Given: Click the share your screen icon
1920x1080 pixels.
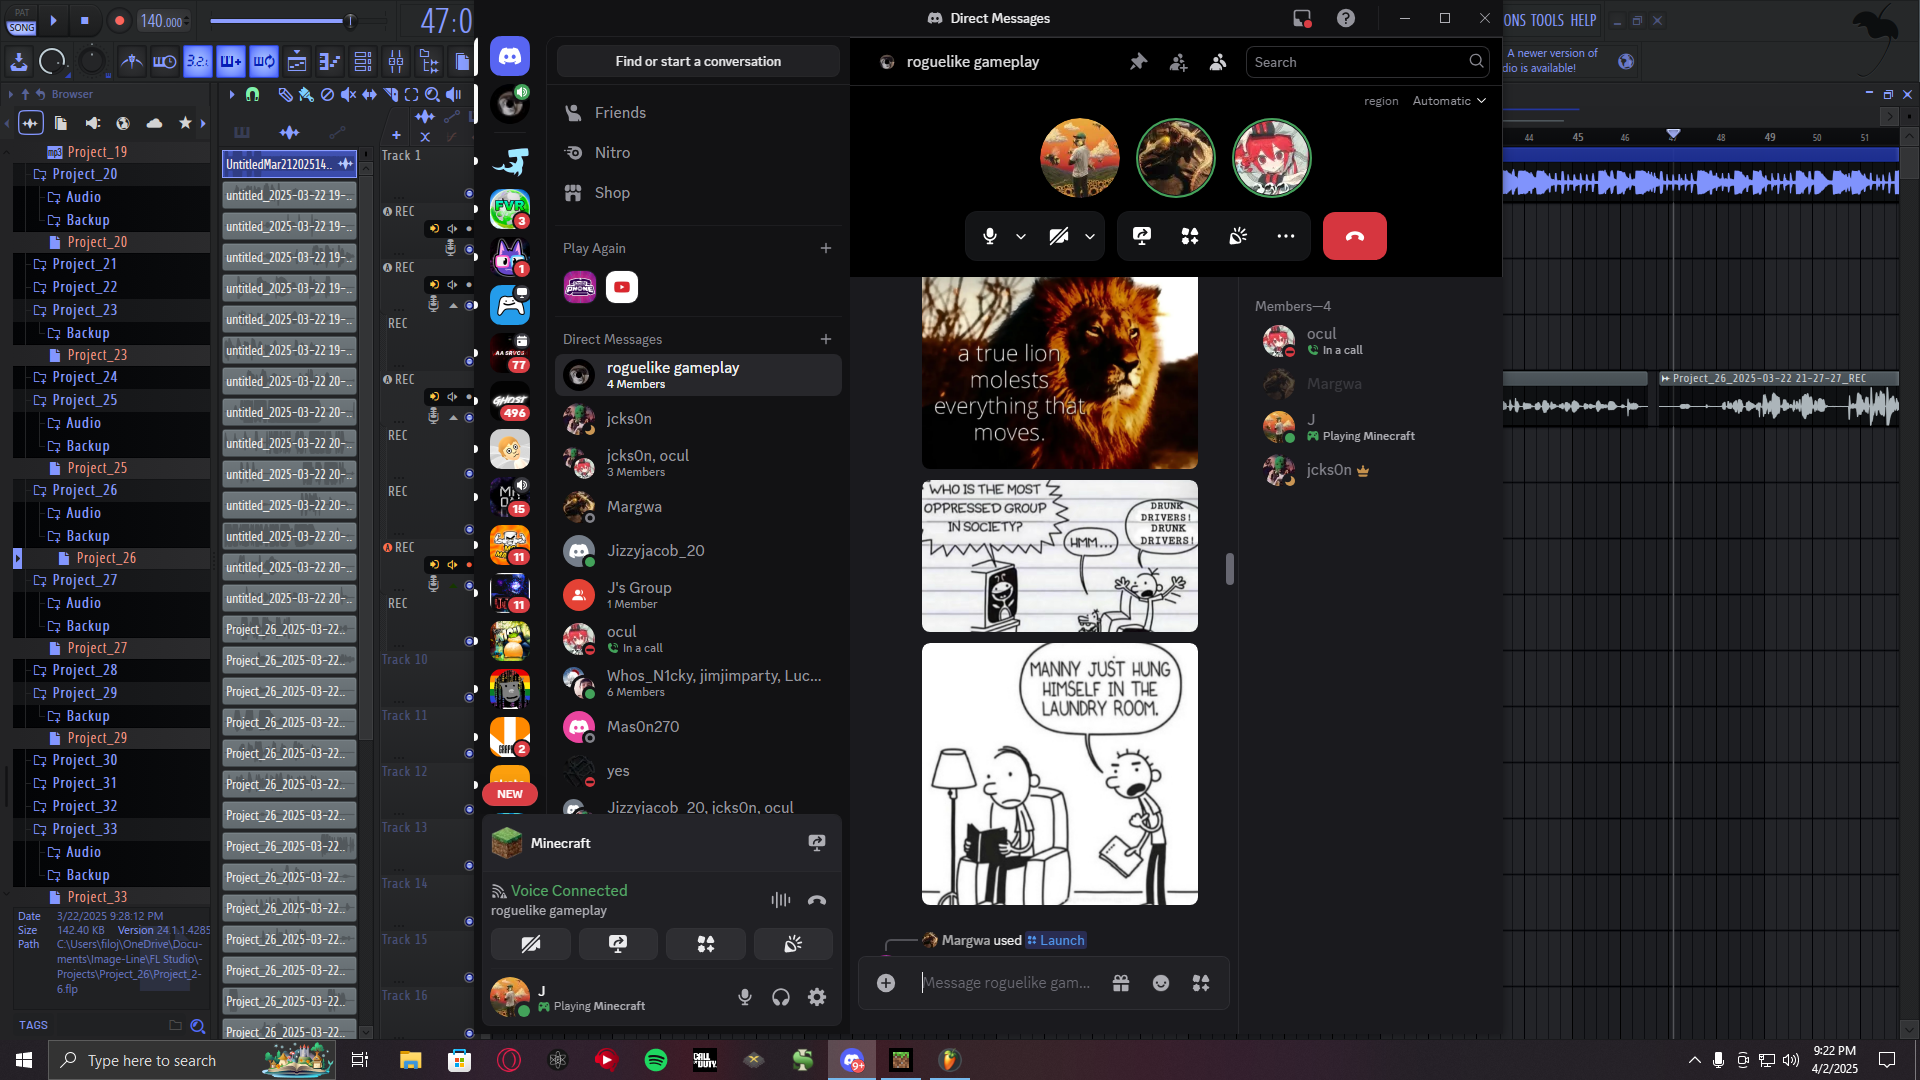Looking at the screenshot, I should (1141, 236).
